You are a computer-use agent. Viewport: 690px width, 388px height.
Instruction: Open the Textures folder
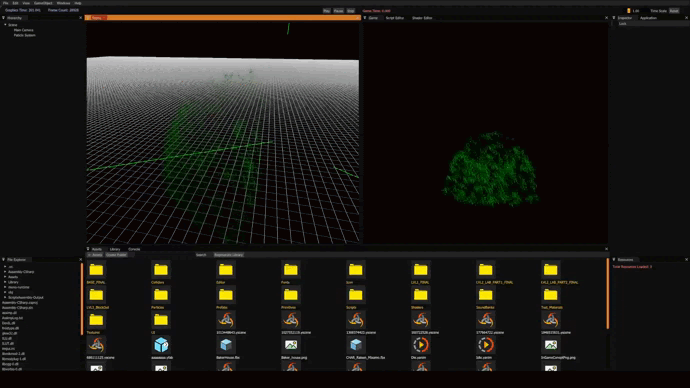[96, 320]
